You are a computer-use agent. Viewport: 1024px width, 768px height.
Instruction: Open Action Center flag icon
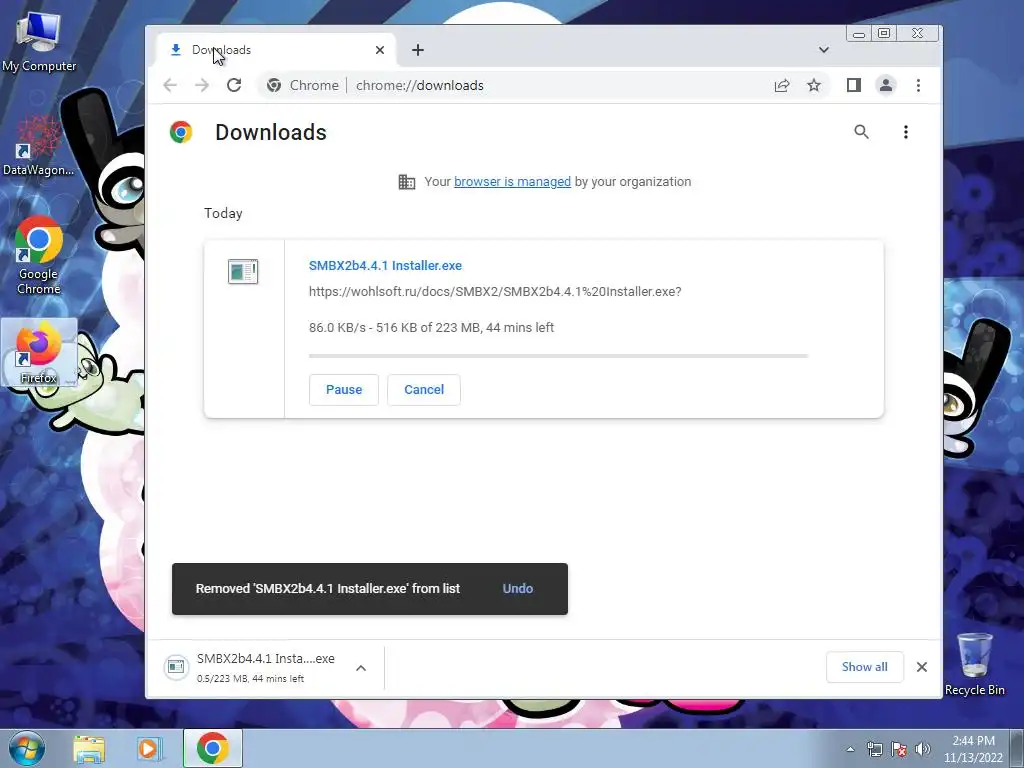tap(899, 749)
